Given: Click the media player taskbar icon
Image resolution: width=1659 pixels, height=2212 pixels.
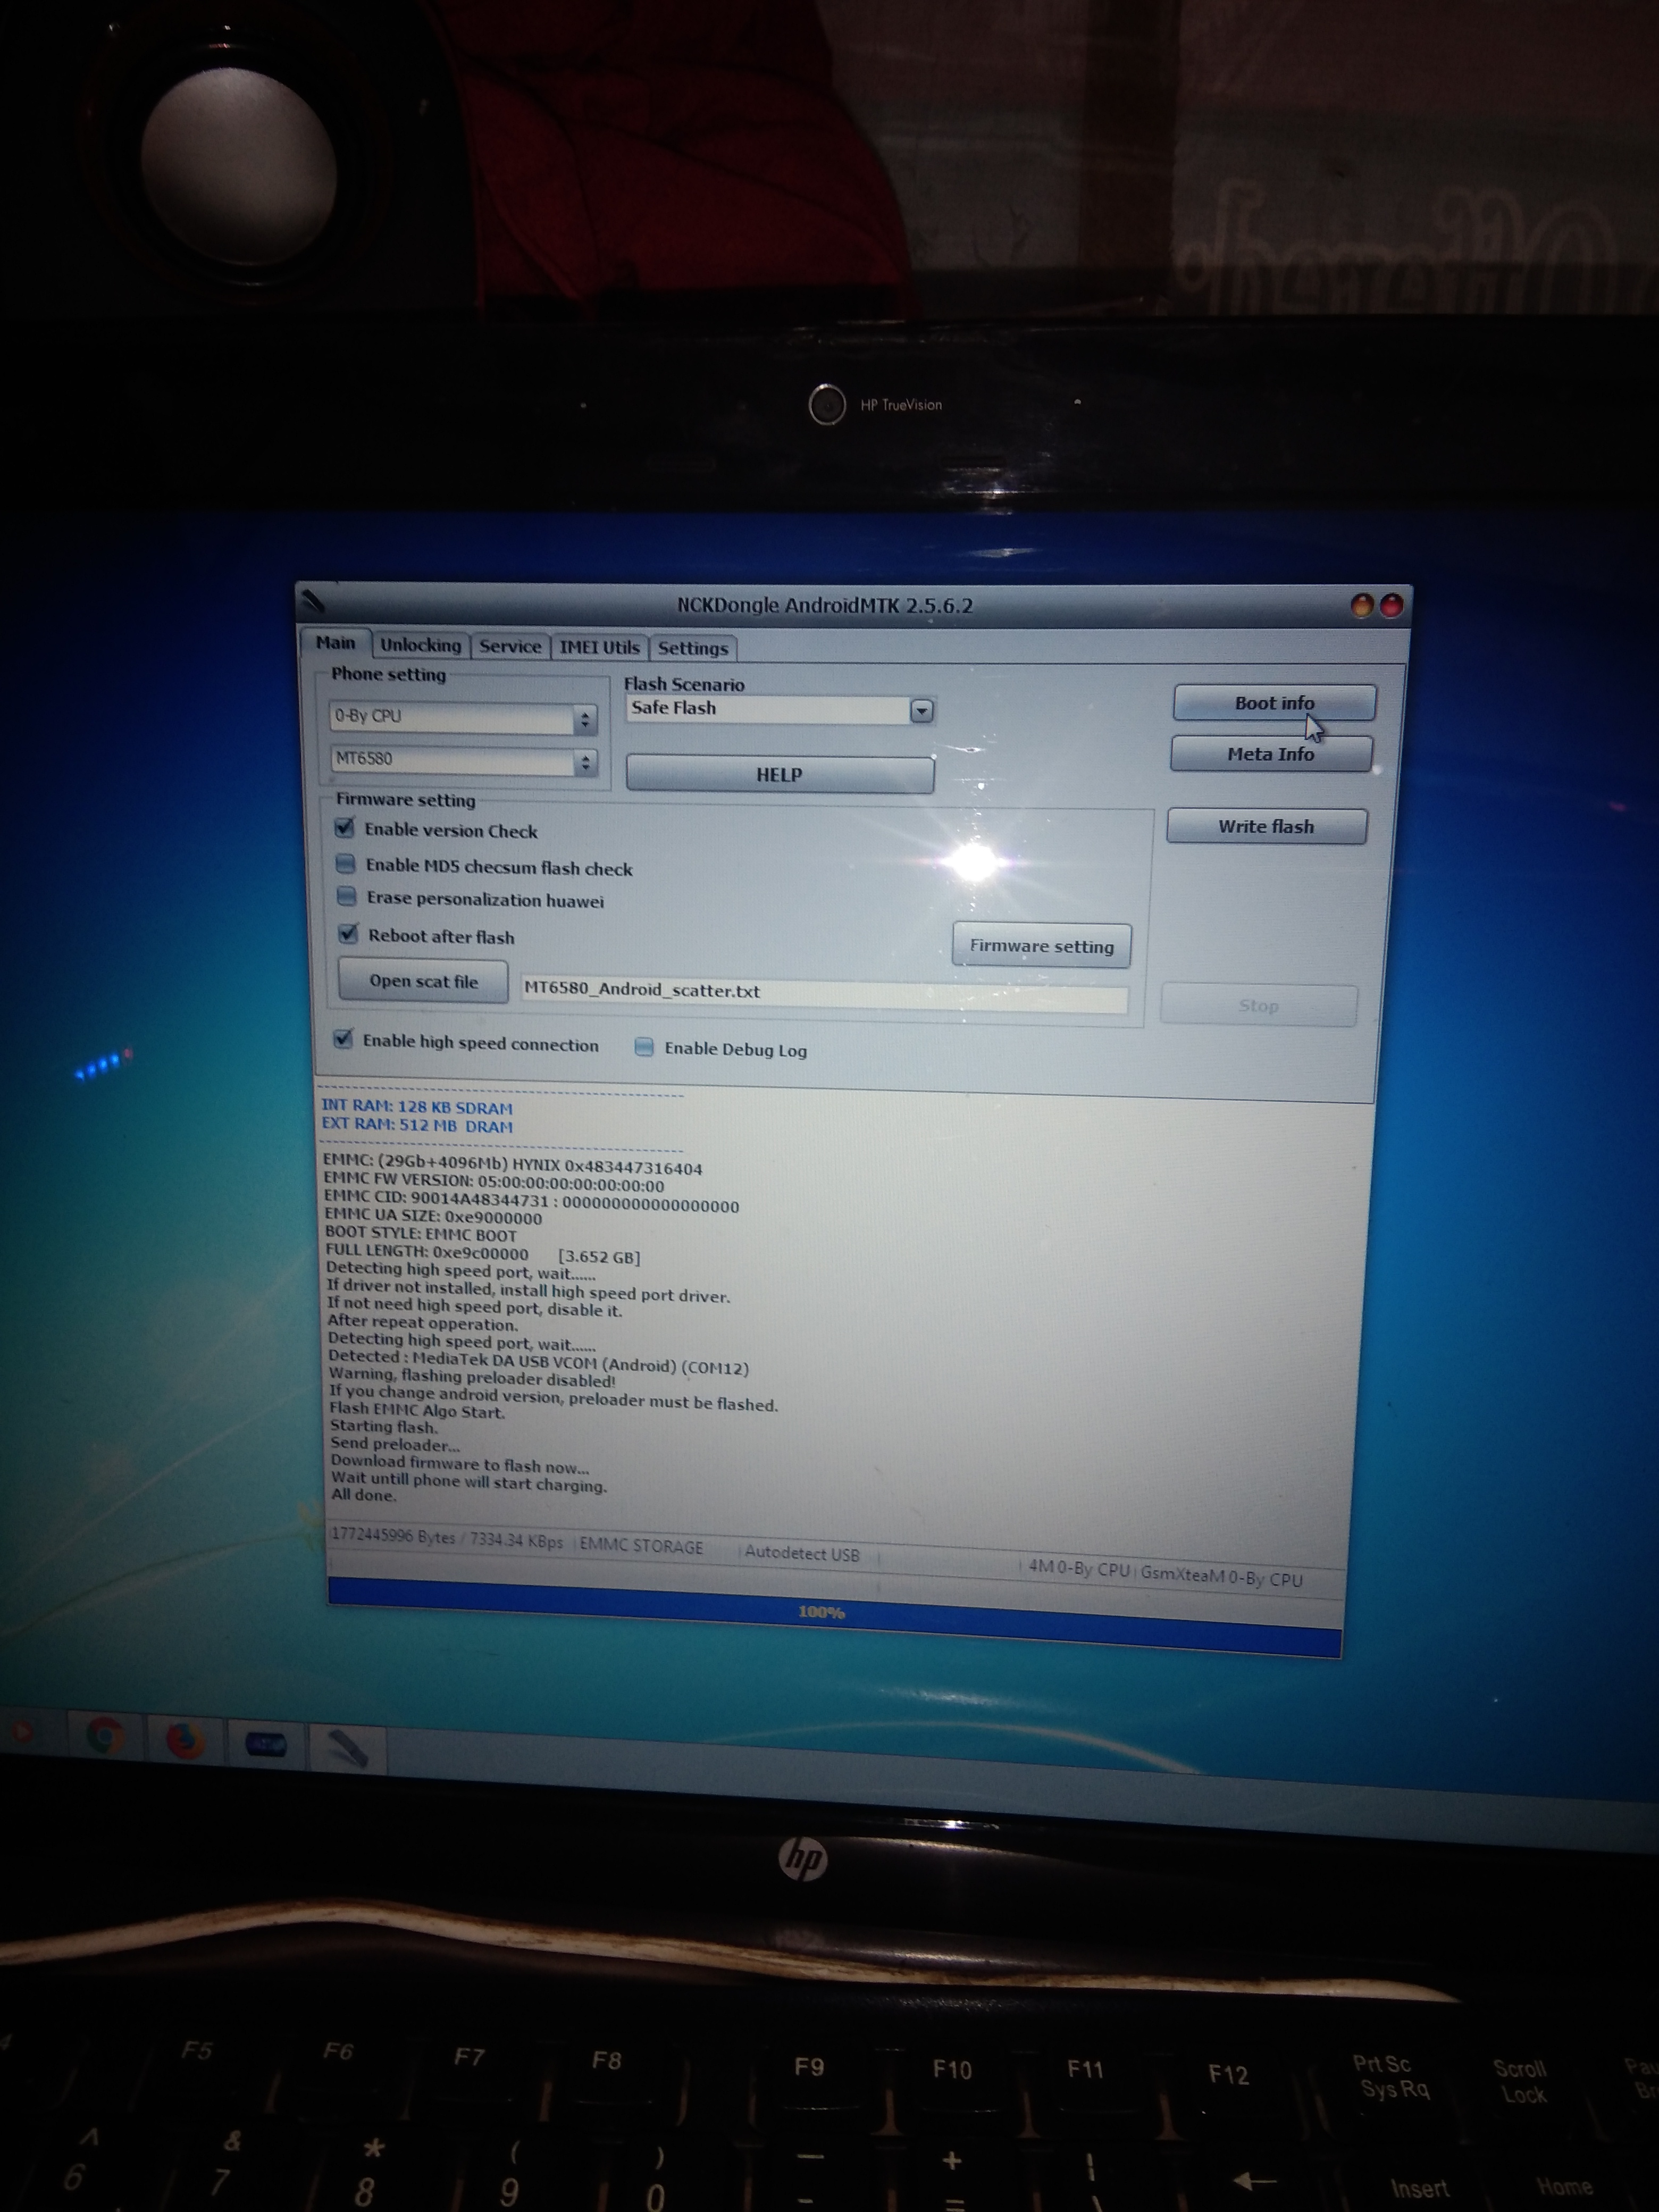Looking at the screenshot, I should pyautogui.click(x=22, y=1732).
